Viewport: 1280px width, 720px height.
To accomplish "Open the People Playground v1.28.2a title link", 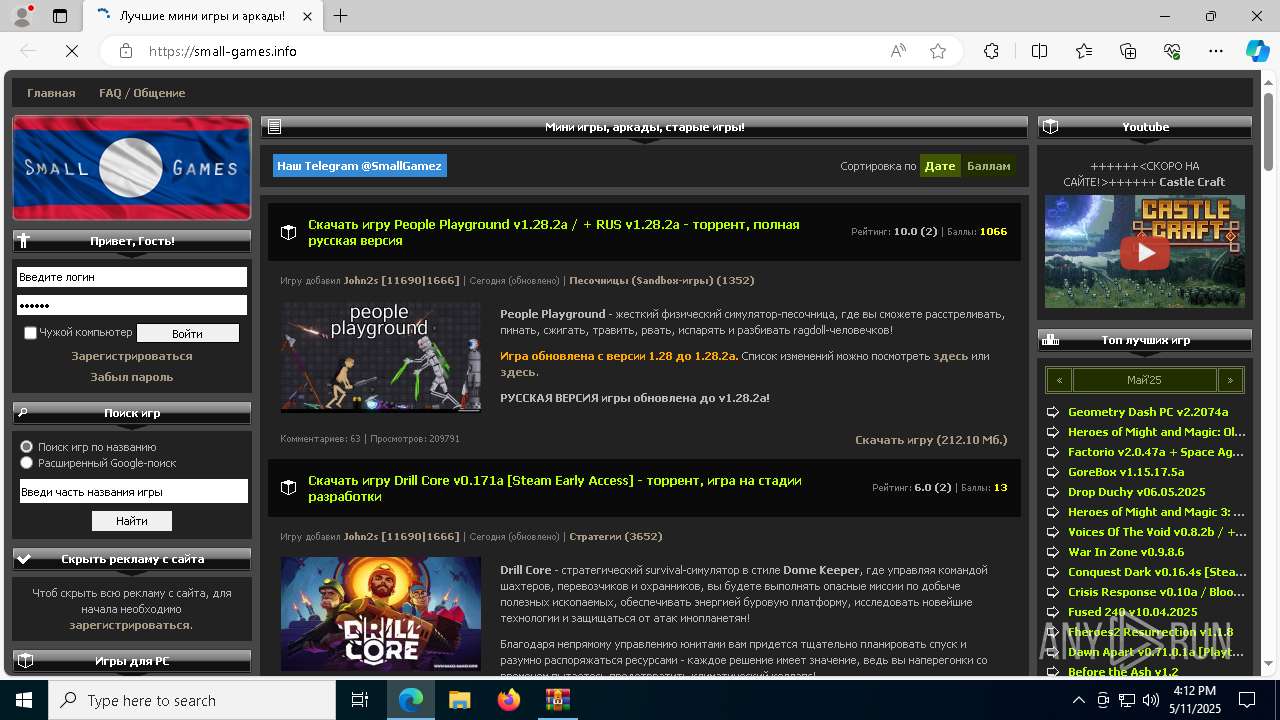I will pos(553,232).
